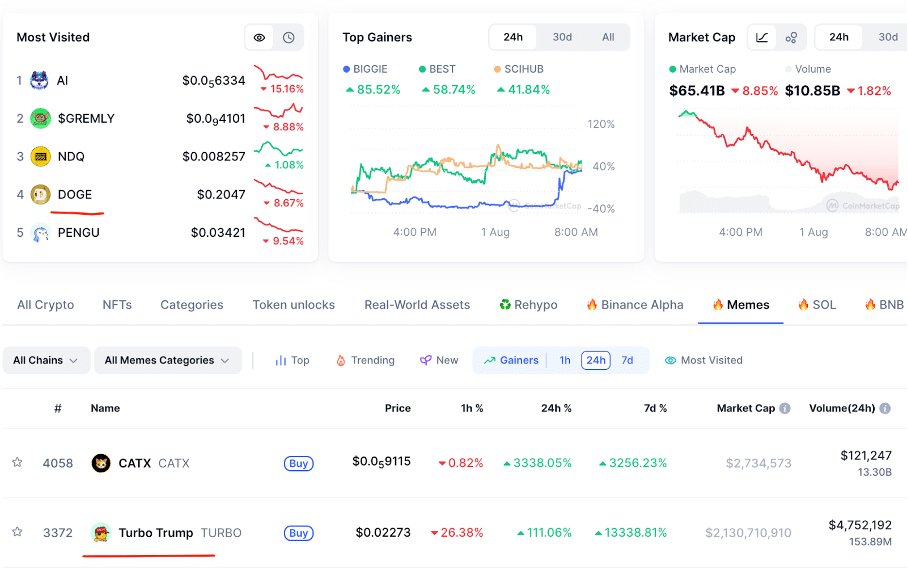
Task: Click the DOGE coin logo
Action: tap(40, 194)
